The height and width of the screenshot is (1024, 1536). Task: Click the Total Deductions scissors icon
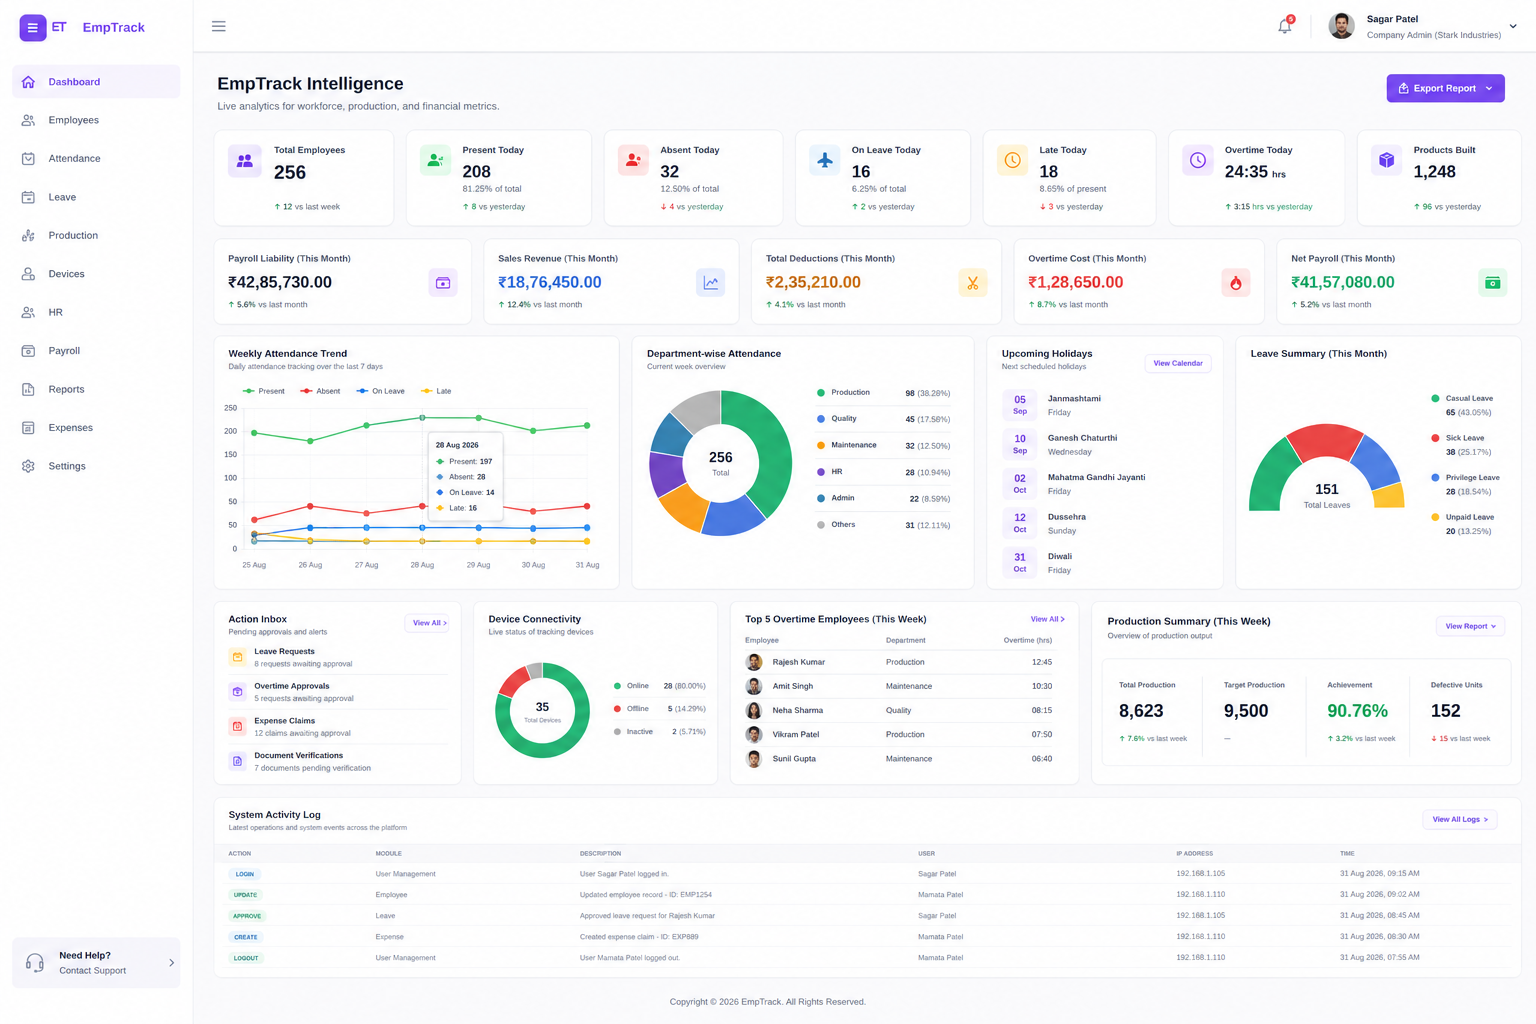(x=973, y=283)
